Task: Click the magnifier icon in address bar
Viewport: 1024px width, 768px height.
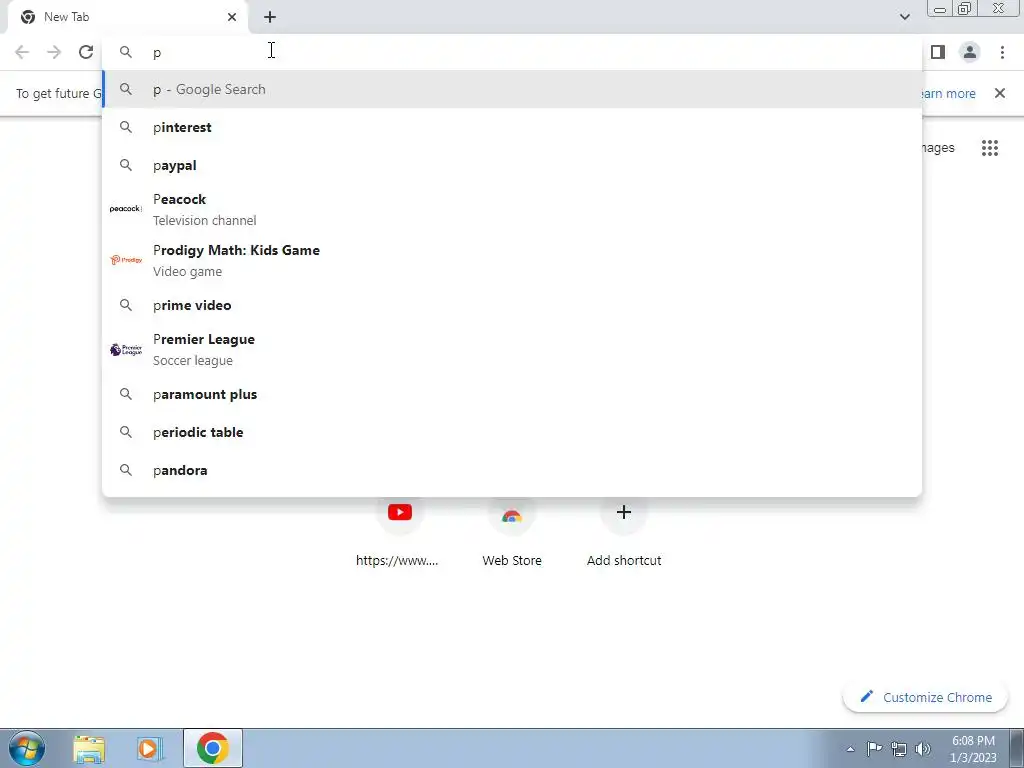Action: tap(125, 52)
